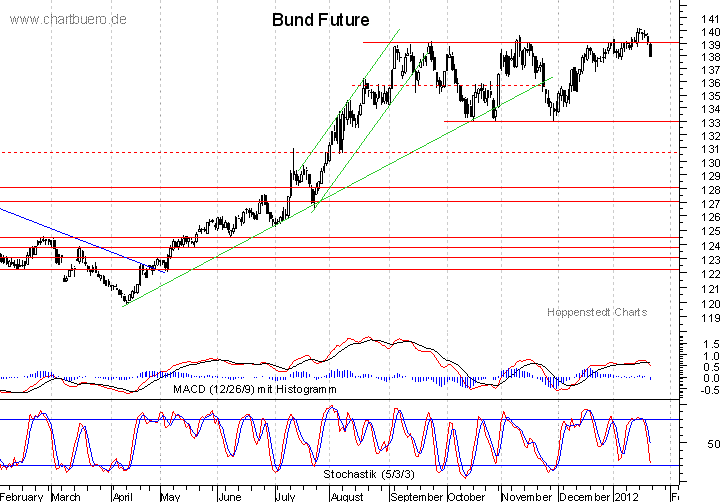Viewport: 723px width, 502px height.
Task: Click the 135 price axis value
Action: pos(710,96)
